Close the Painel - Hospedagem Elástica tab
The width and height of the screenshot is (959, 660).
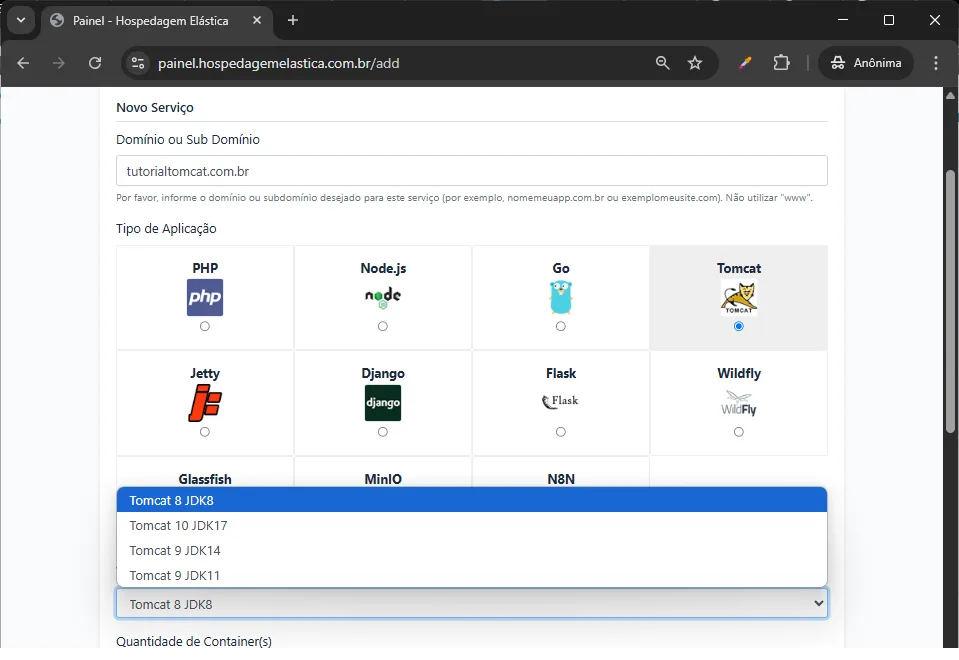(x=257, y=20)
